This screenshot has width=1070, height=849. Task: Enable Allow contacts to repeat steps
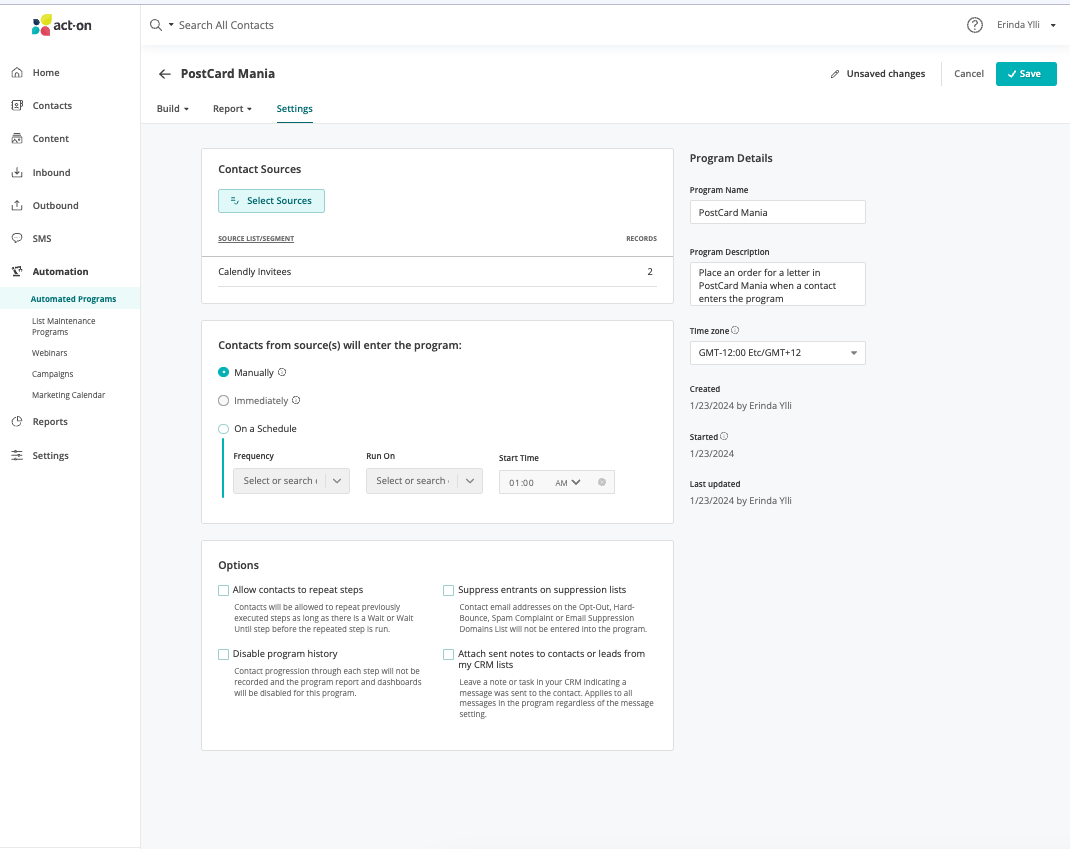223,590
